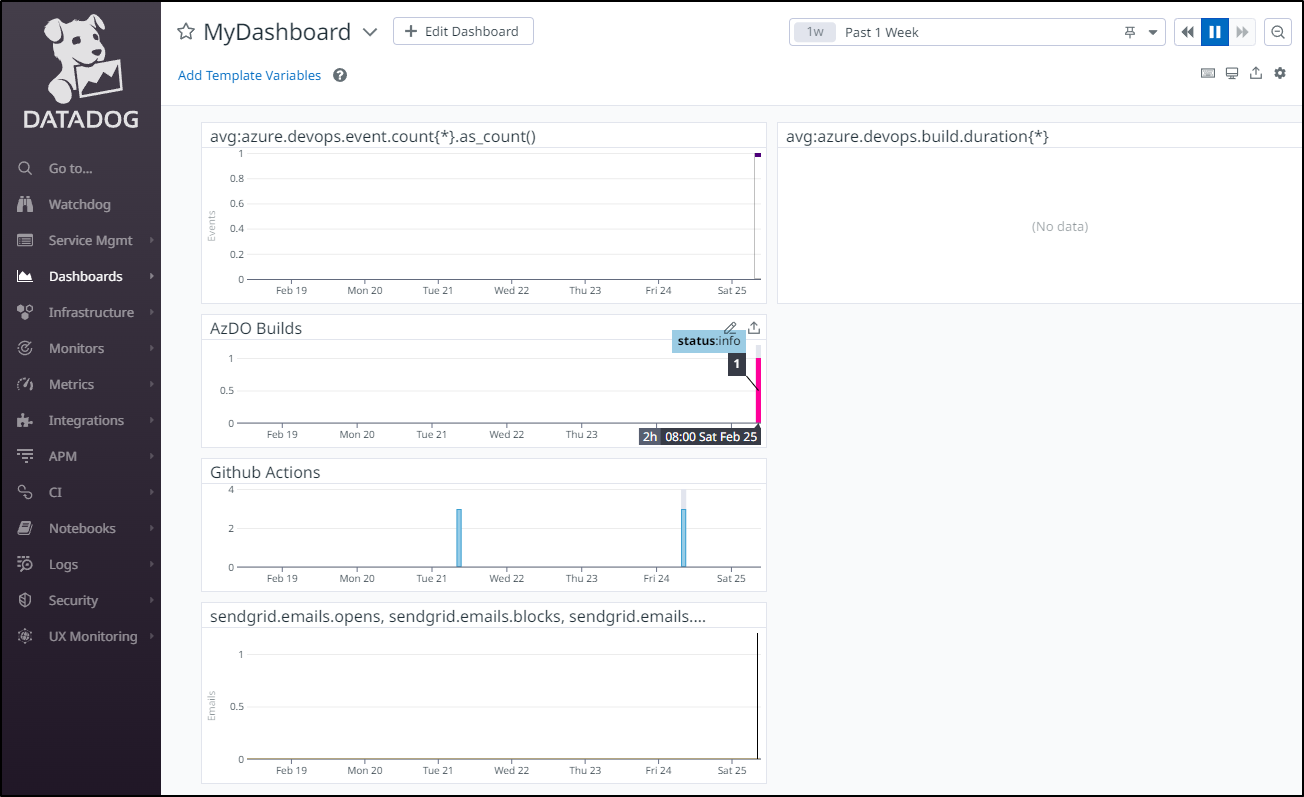Image resolution: width=1304 pixels, height=797 pixels.
Task: Pause live dashboard updates
Action: tap(1215, 32)
